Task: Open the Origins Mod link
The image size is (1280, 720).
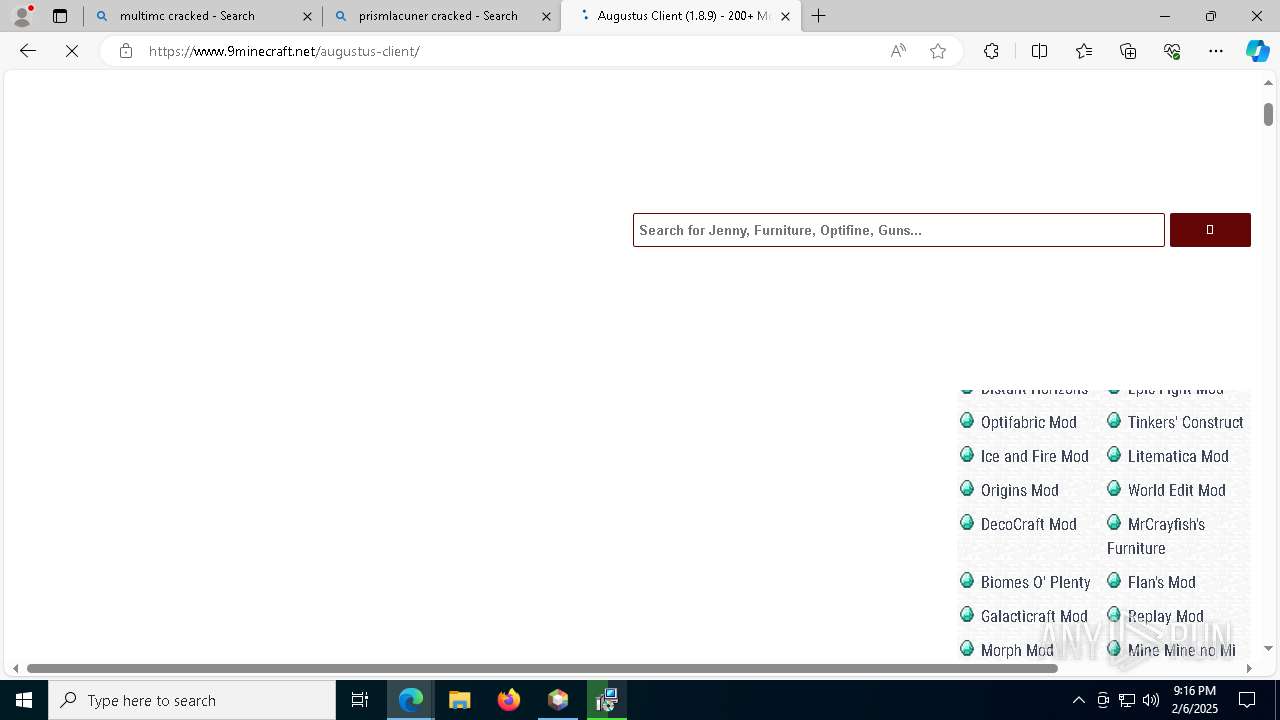Action: [1019, 490]
